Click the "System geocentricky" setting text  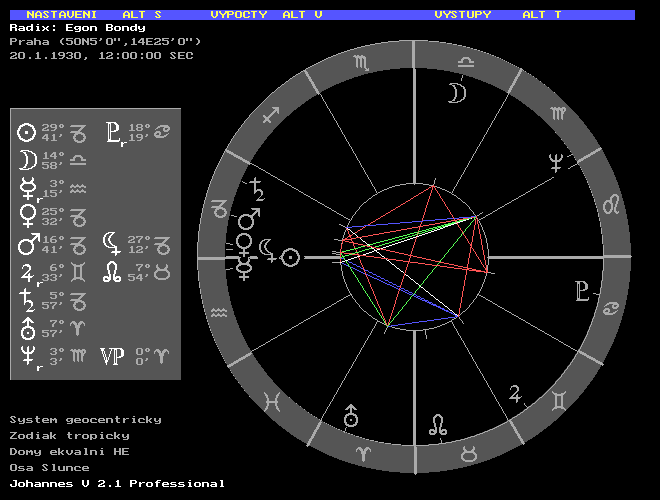[x=85, y=420]
